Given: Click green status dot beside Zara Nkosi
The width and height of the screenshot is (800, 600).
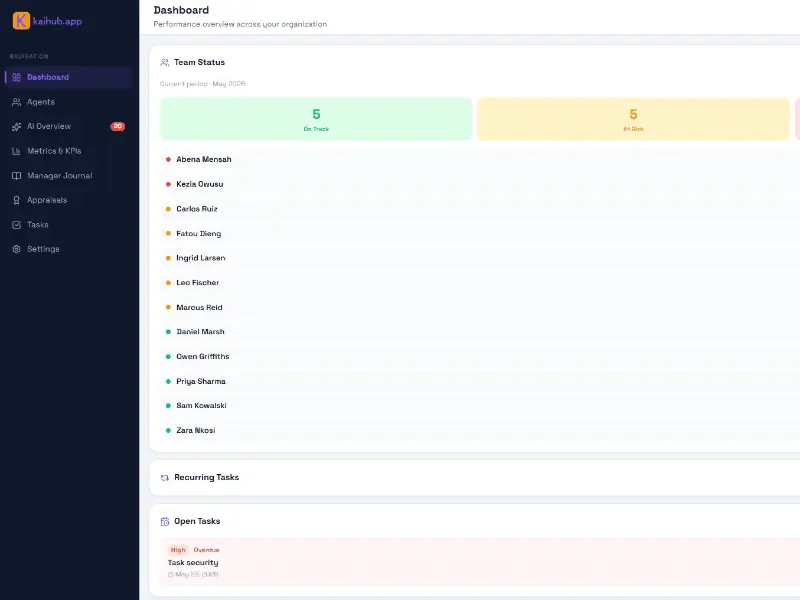Looking at the screenshot, I should [x=168, y=431].
